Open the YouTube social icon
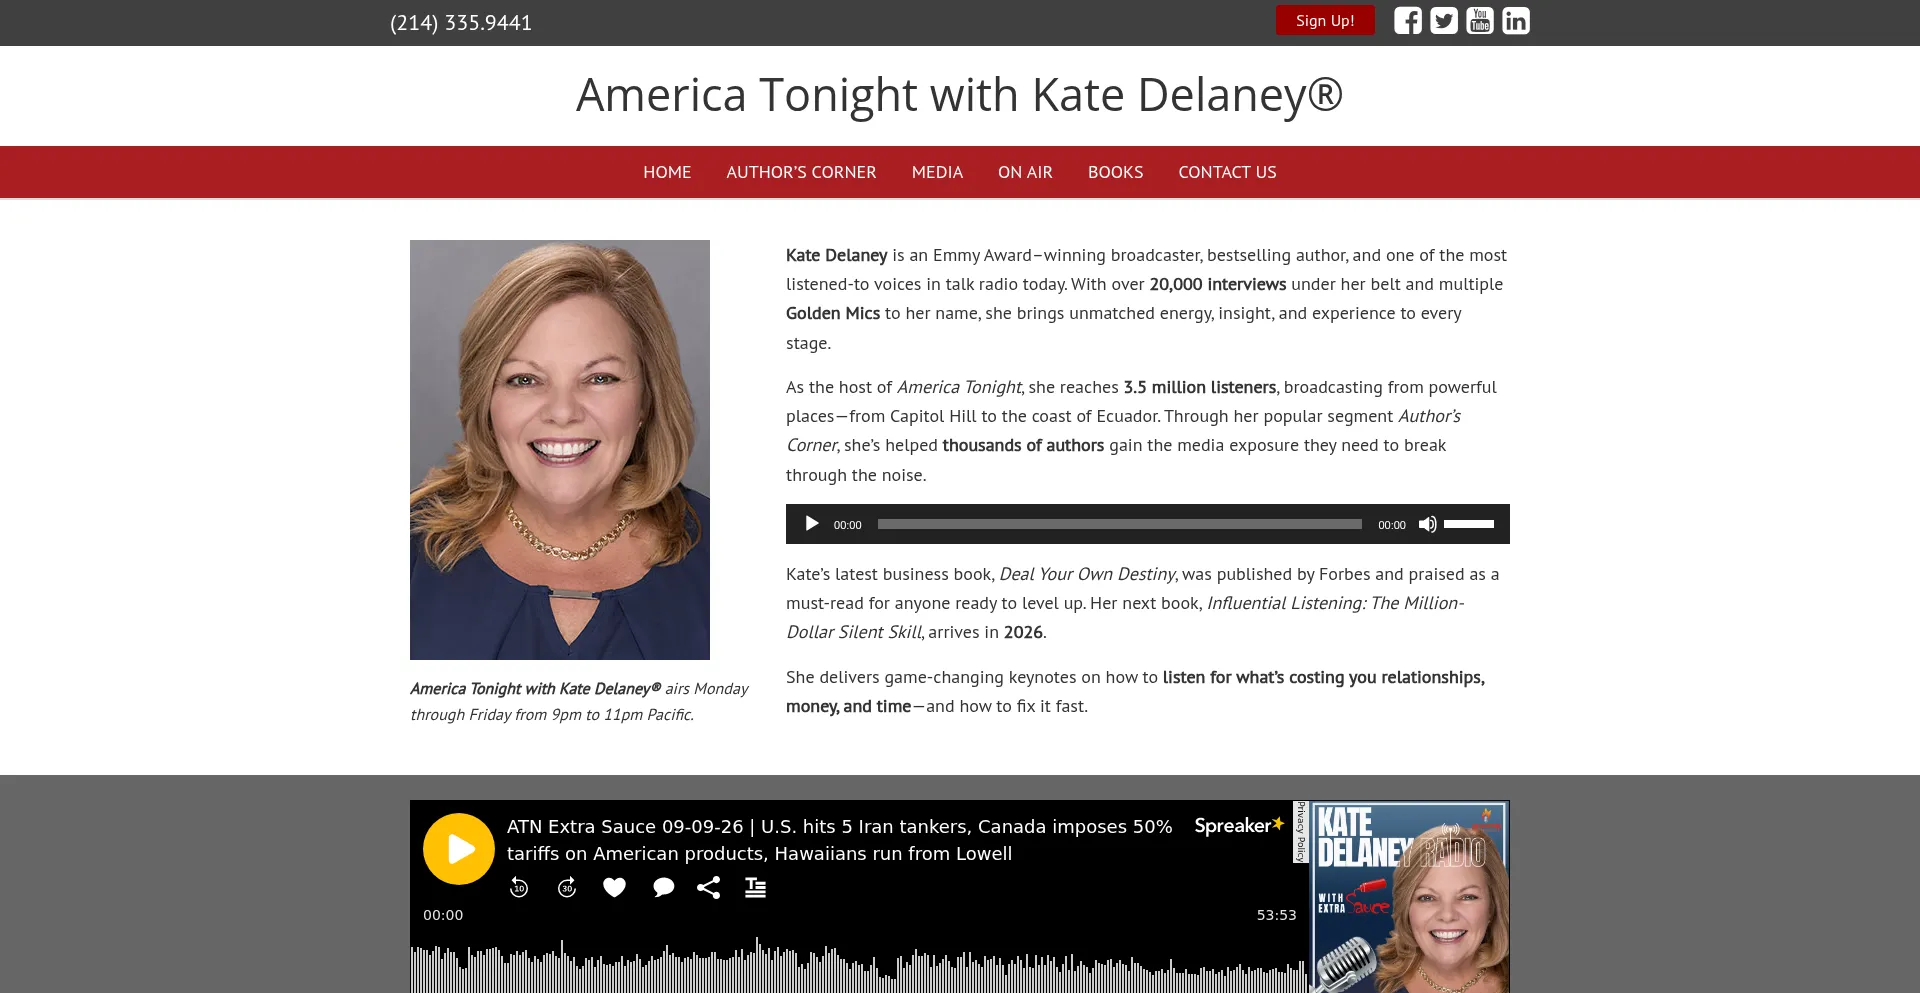This screenshot has width=1920, height=993. 1479,21
